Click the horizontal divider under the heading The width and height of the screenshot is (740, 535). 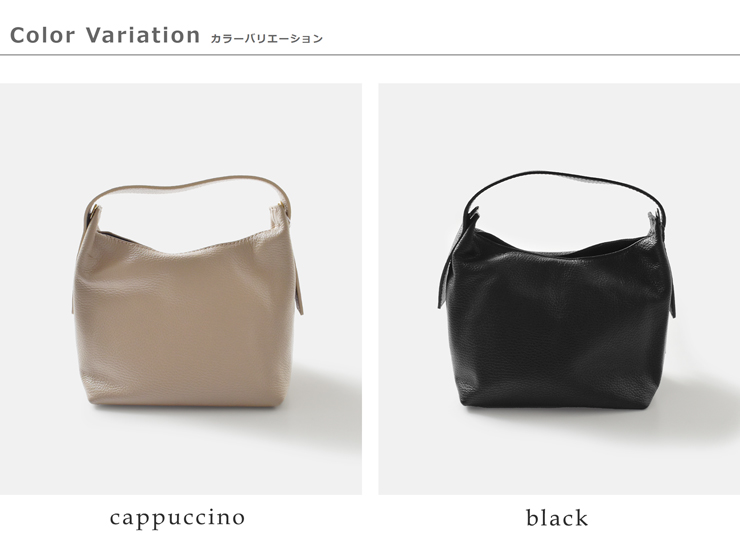[370, 55]
